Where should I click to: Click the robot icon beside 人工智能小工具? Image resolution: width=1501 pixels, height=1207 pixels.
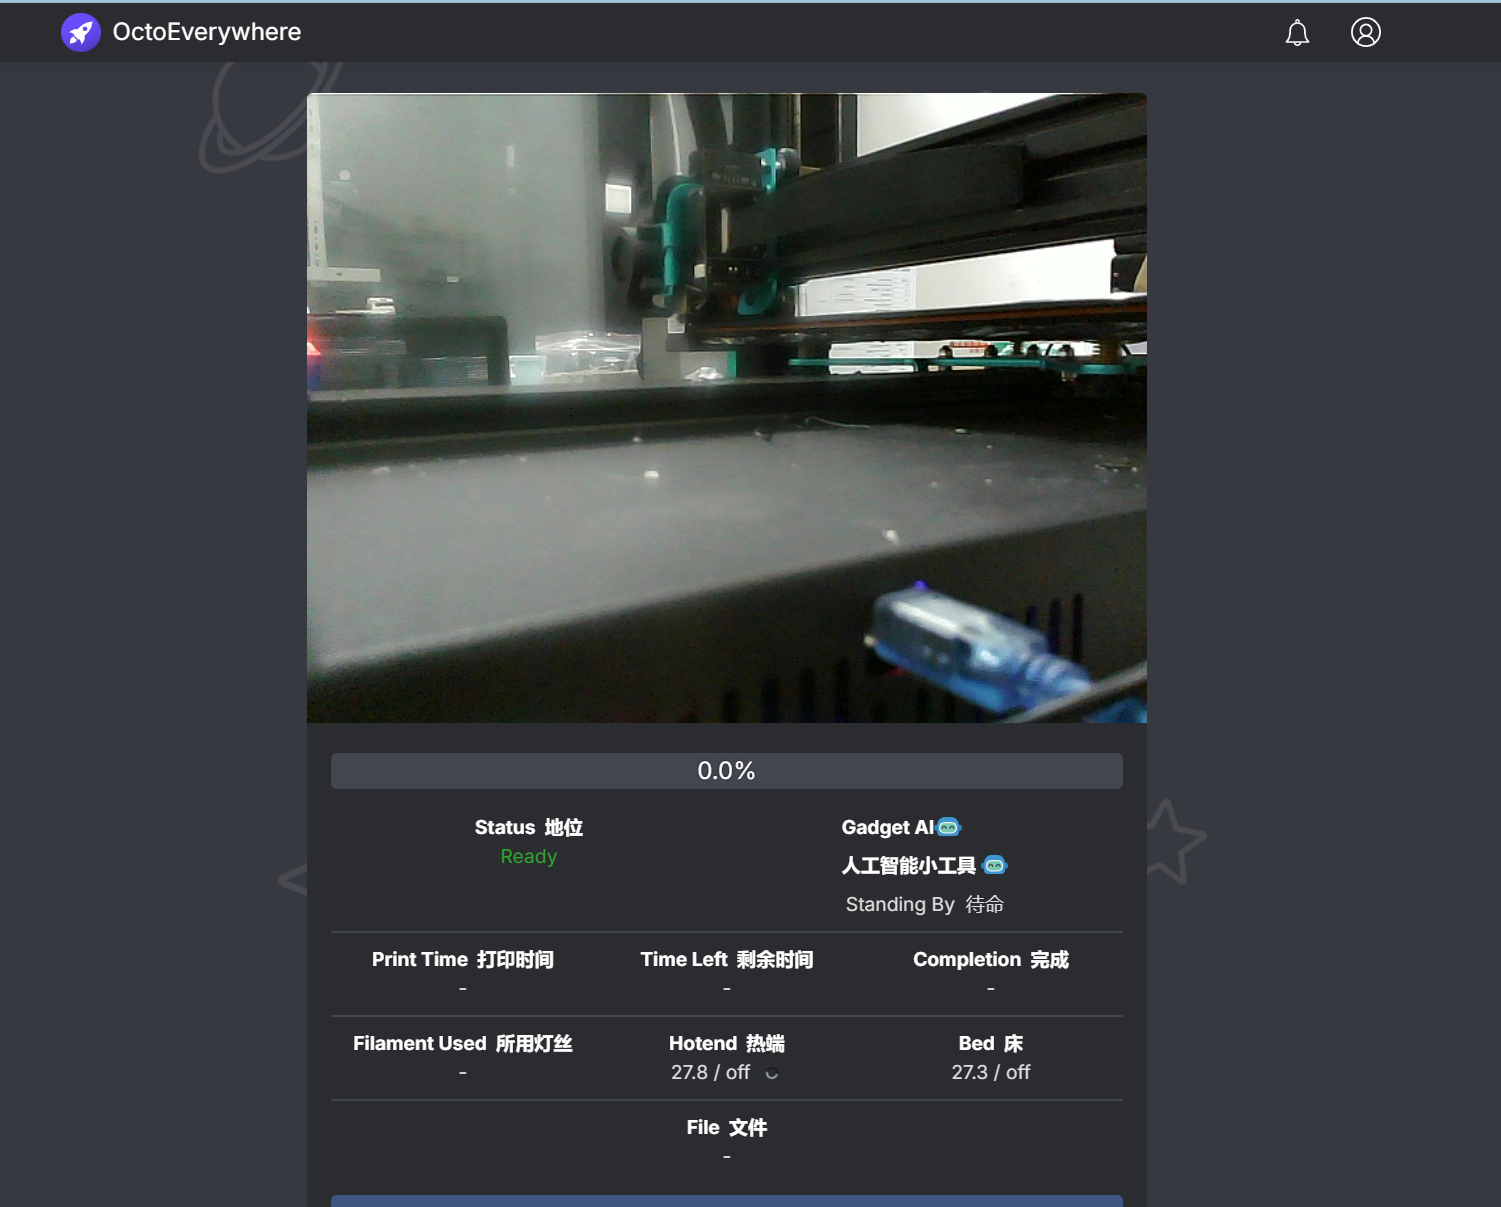pos(994,865)
